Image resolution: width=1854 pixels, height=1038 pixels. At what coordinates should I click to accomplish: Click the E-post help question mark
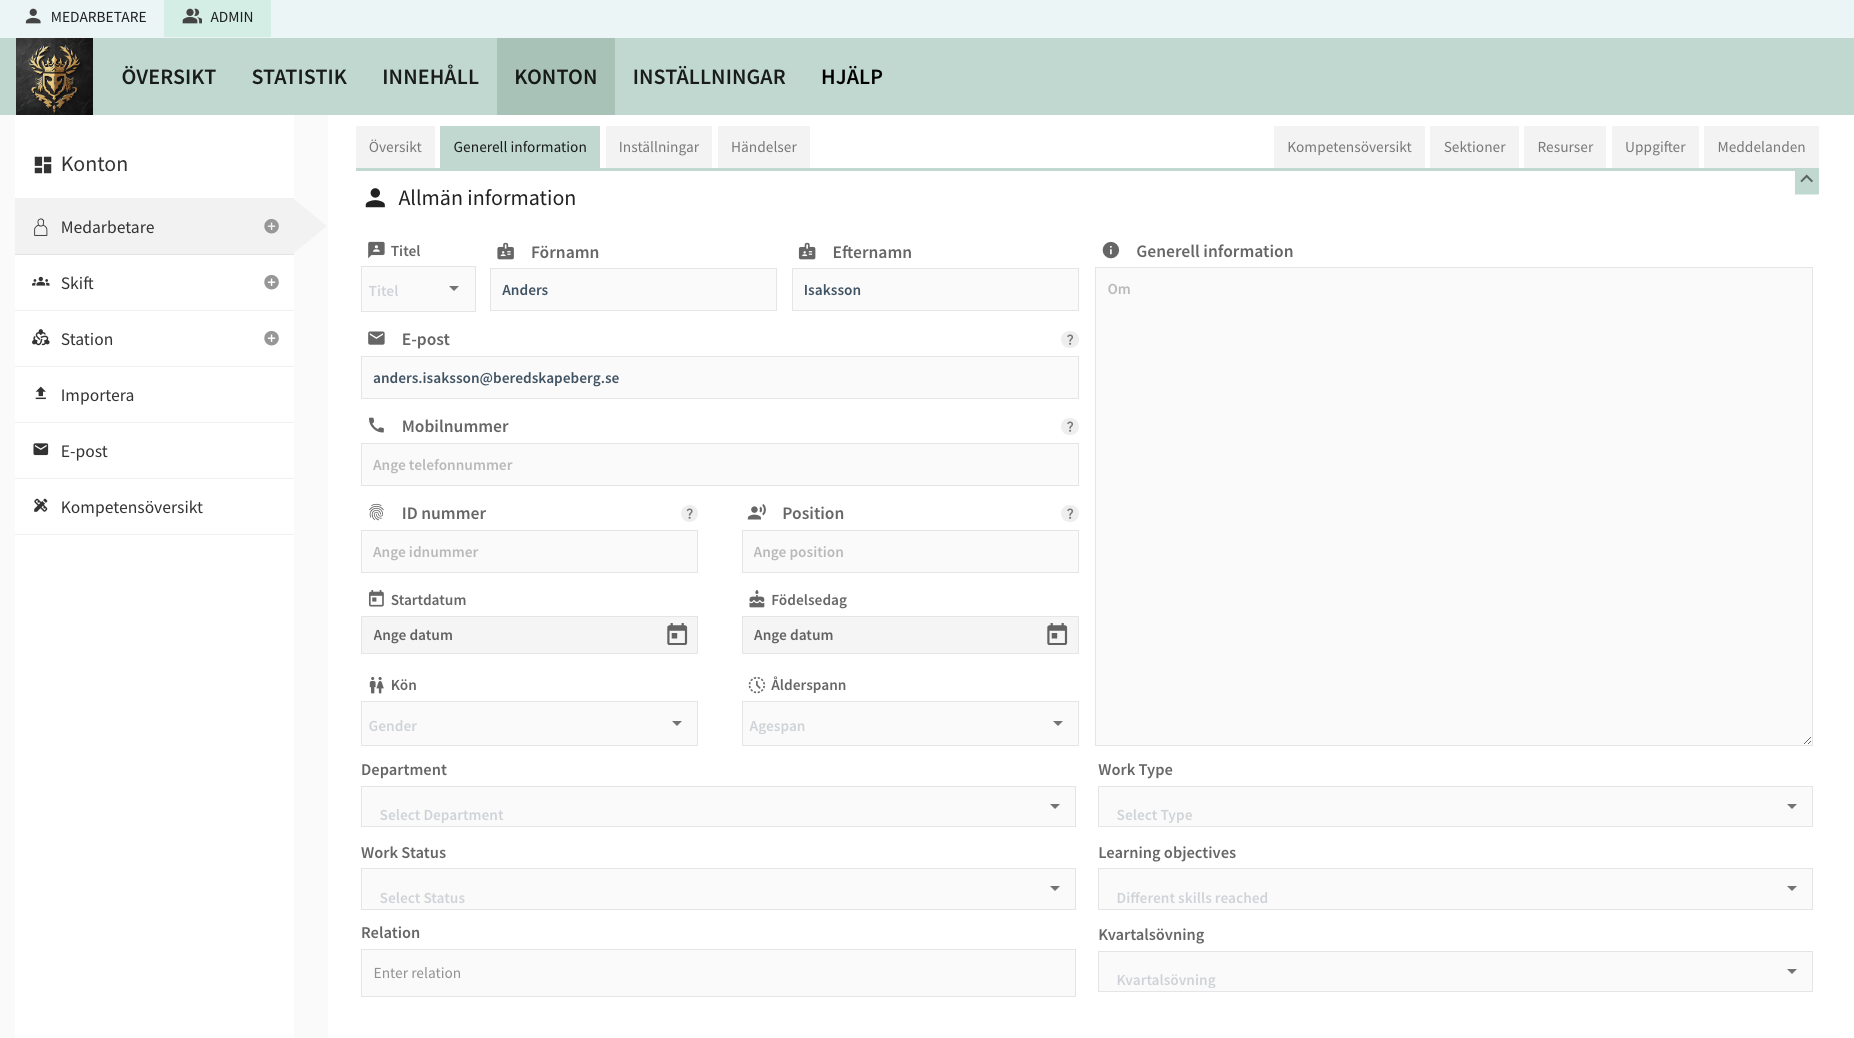pyautogui.click(x=1070, y=340)
